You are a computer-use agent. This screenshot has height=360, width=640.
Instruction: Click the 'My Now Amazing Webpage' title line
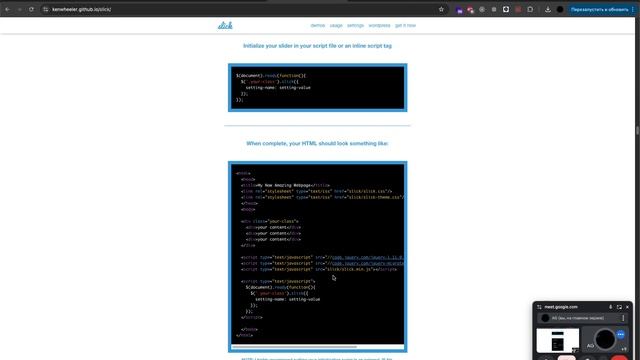(285, 185)
